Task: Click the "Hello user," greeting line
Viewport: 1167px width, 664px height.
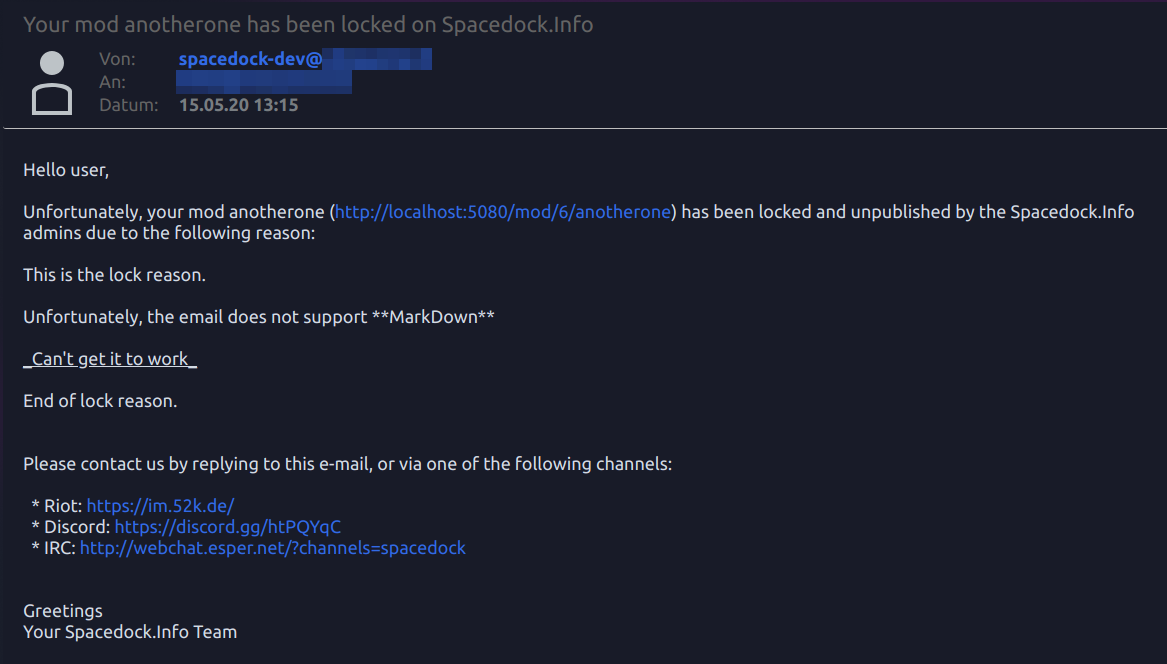Action: 66,170
